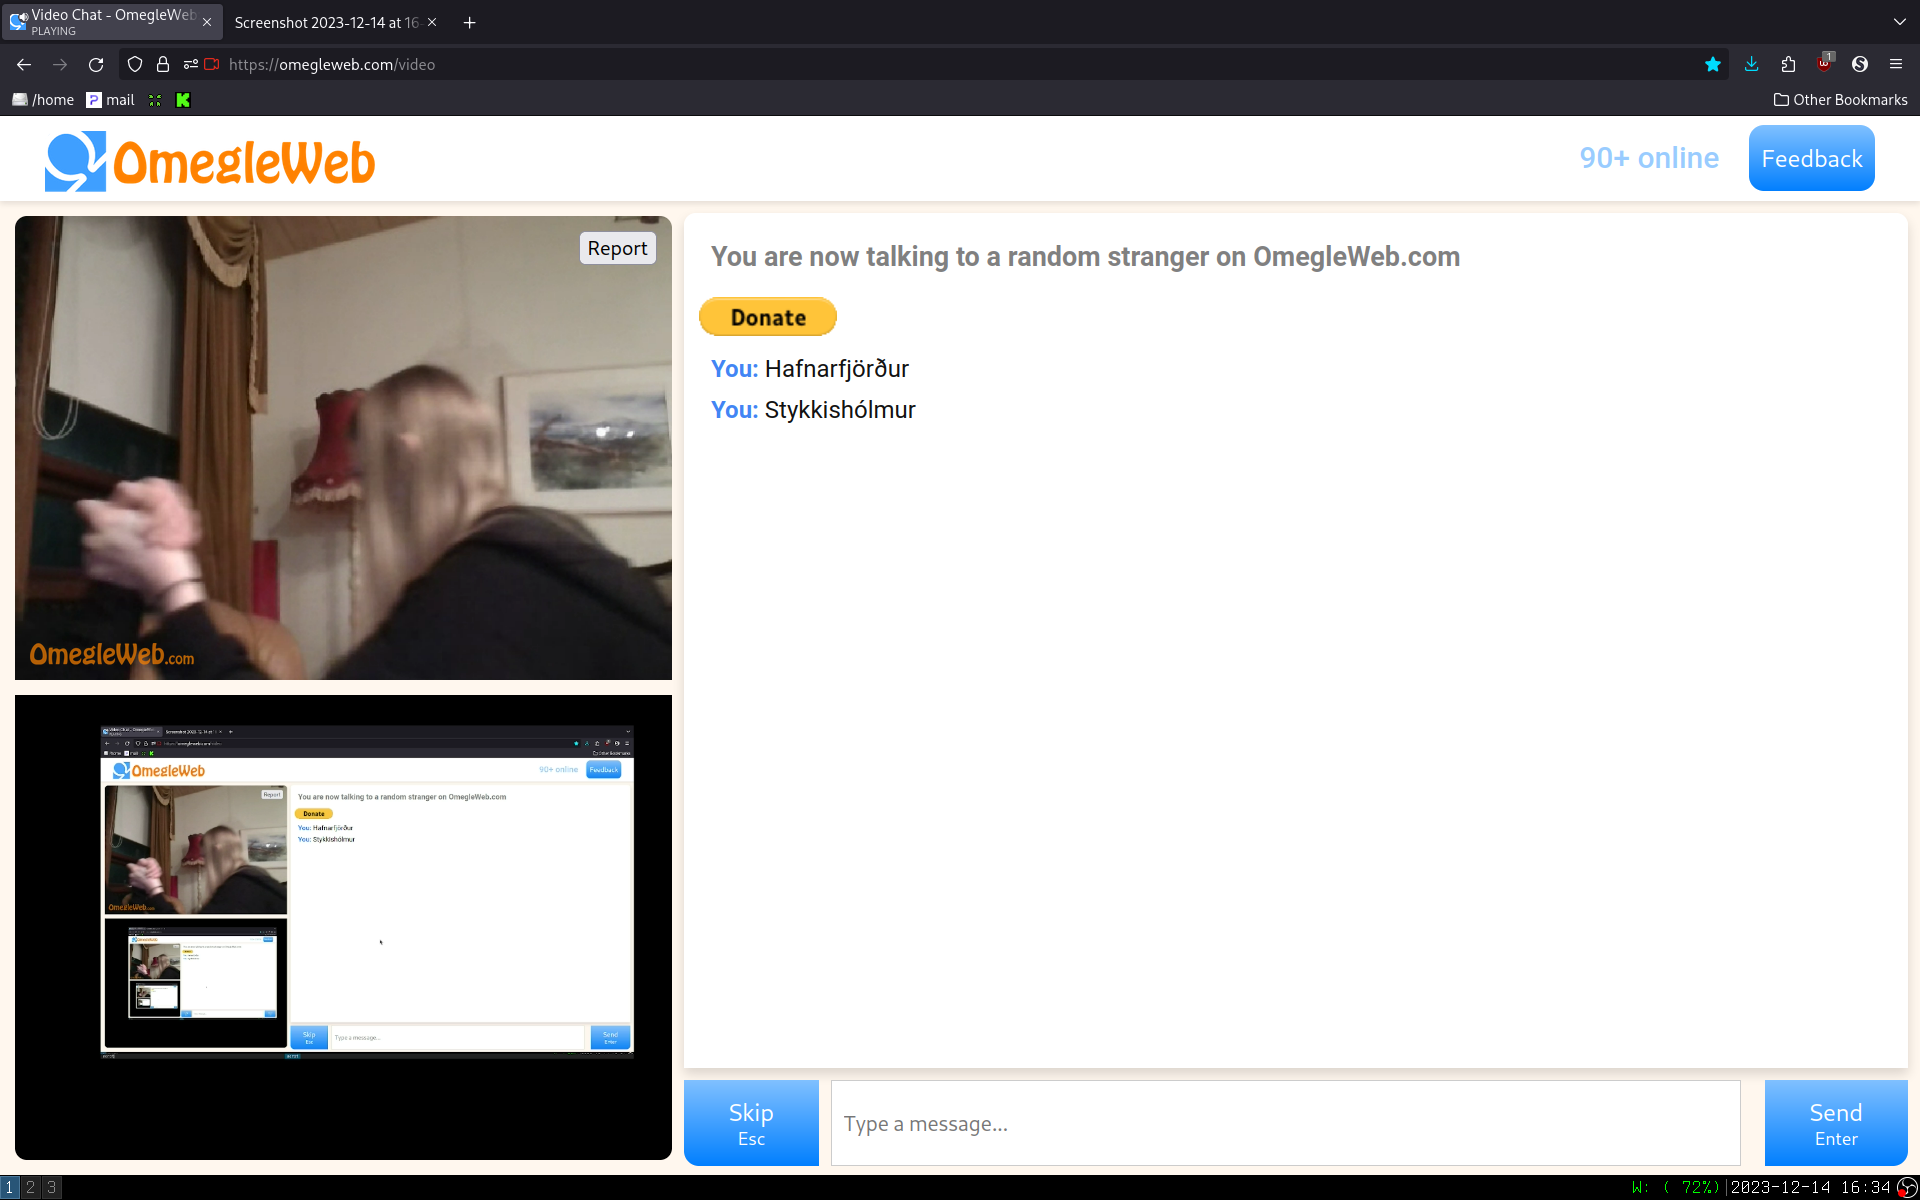
Task: Toggle the blue bookmark star
Action: click(1713, 64)
